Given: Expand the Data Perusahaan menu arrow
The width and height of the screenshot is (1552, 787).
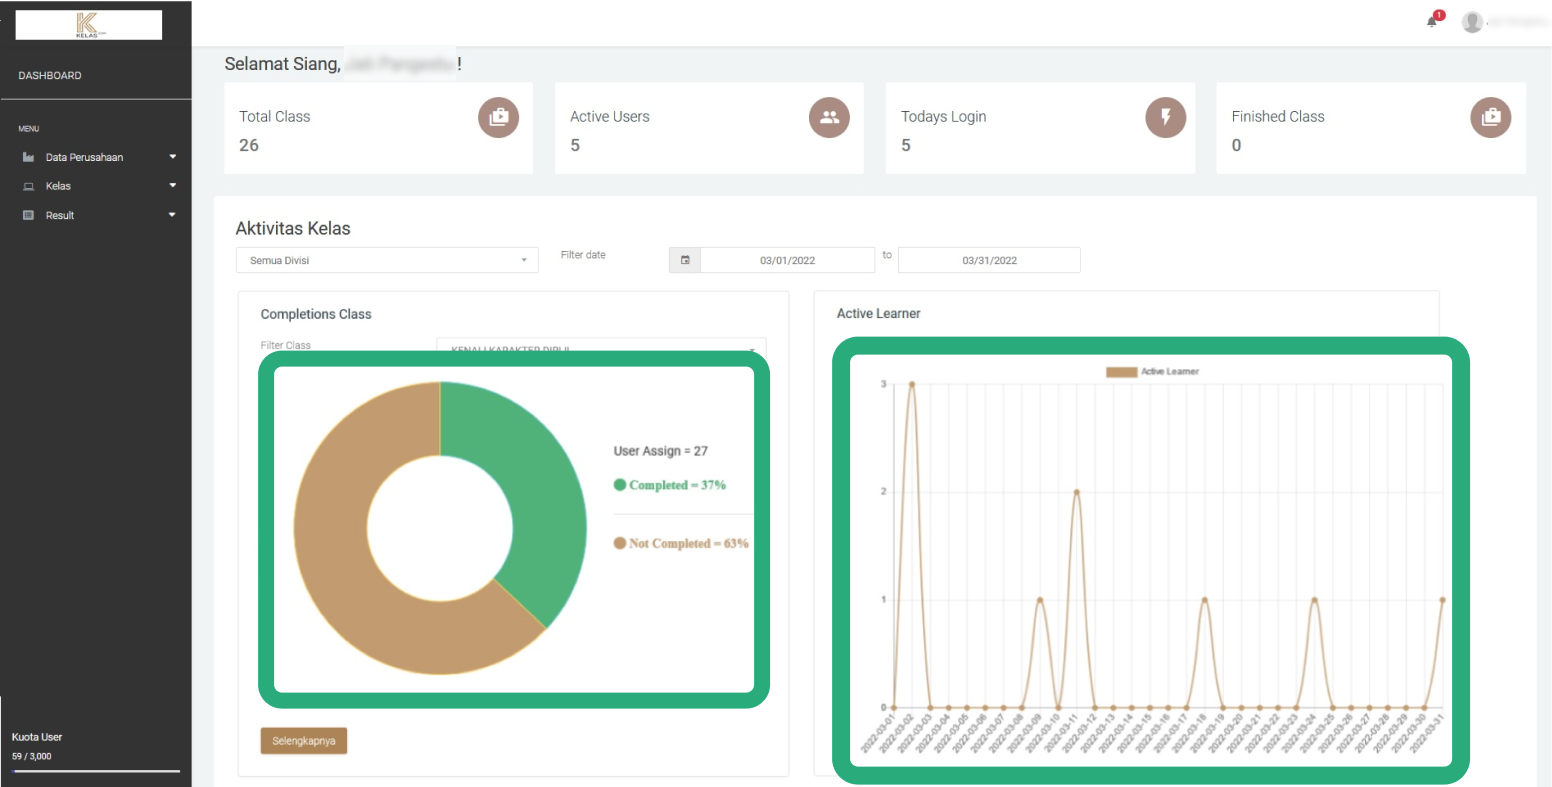Looking at the screenshot, I should (173, 157).
